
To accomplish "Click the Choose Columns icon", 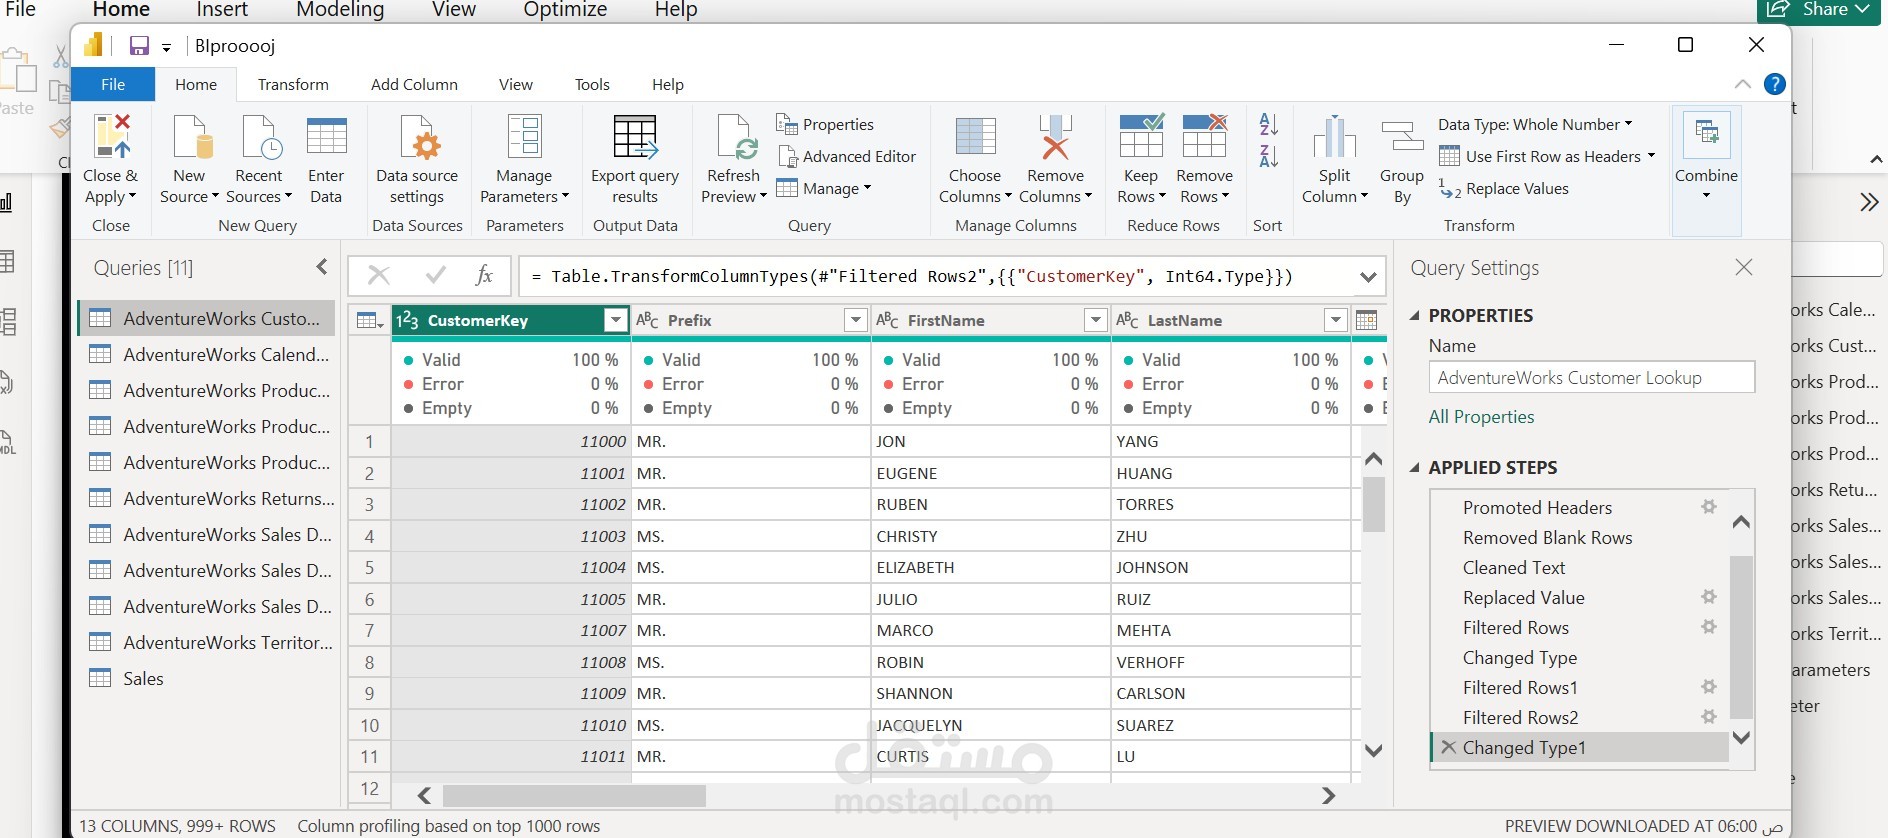I will tap(975, 136).
